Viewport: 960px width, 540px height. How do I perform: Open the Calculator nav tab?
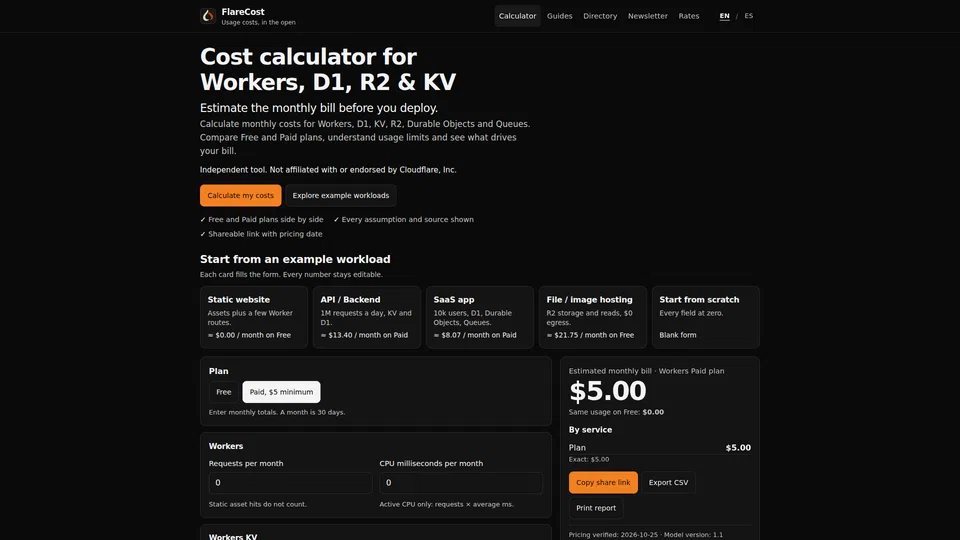click(x=517, y=16)
